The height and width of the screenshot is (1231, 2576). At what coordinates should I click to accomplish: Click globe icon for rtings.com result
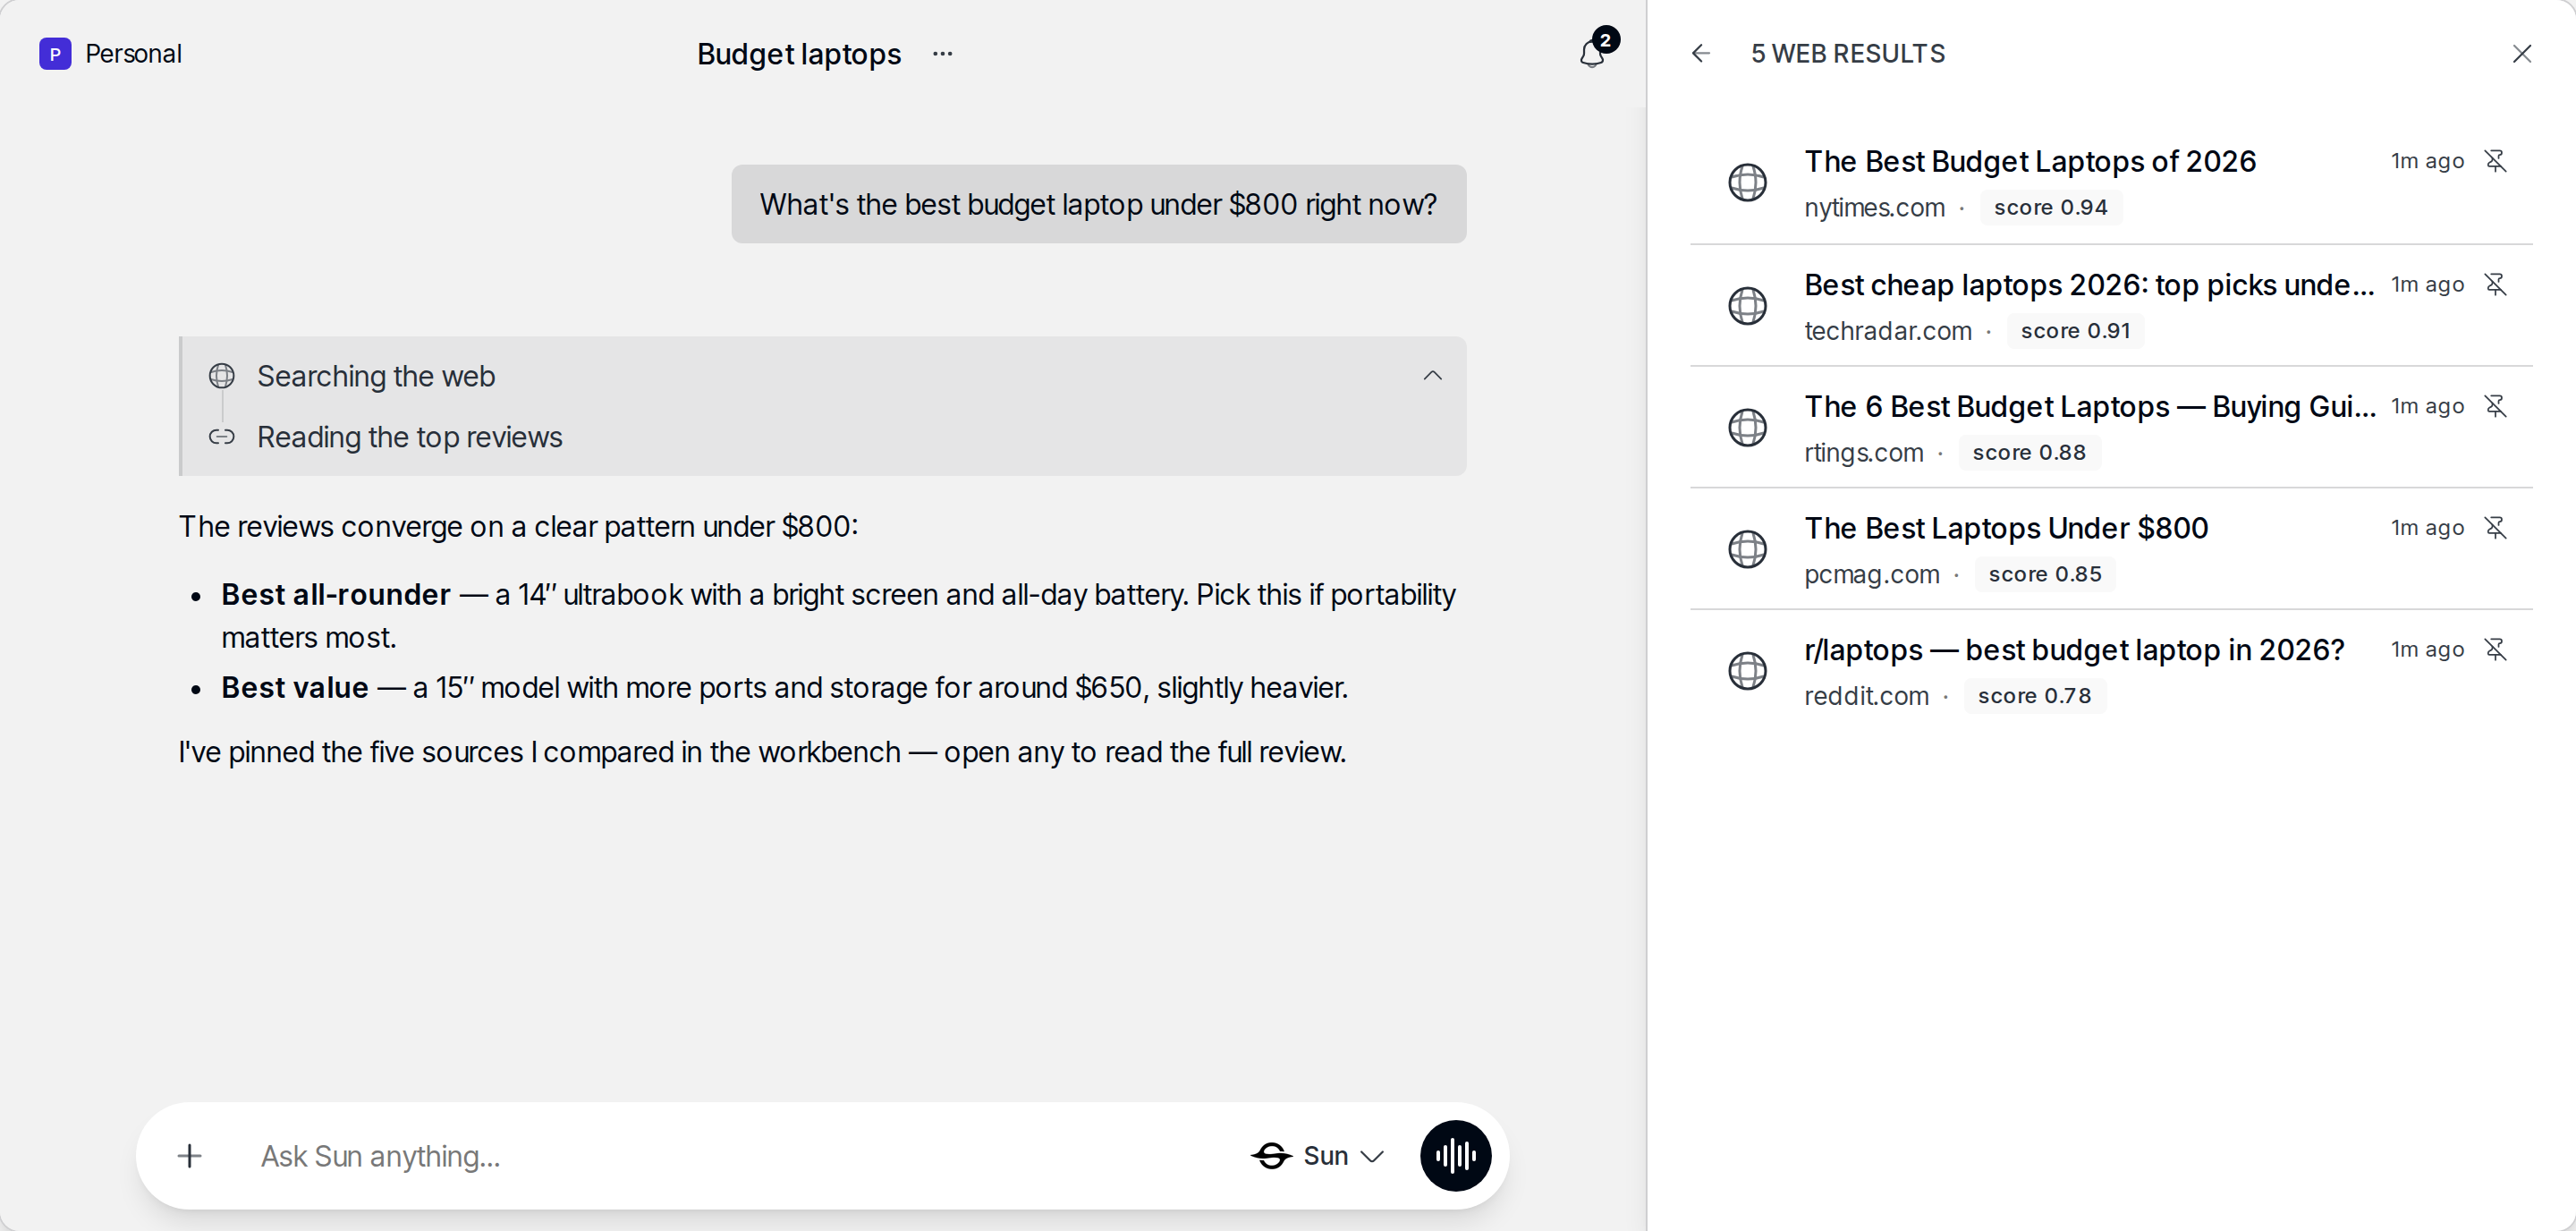click(x=1747, y=427)
